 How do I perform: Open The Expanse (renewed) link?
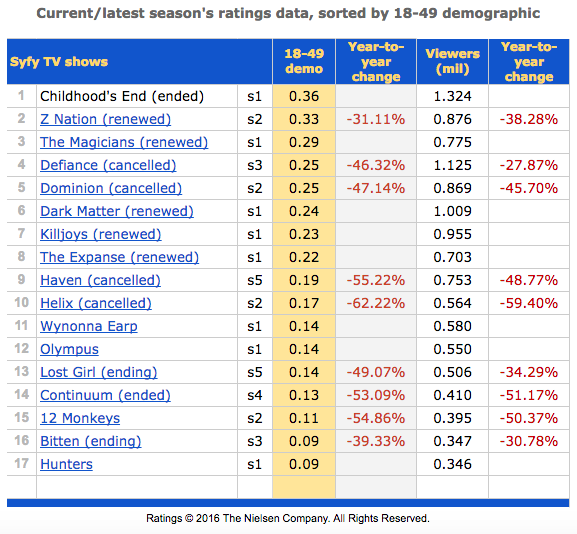point(120,257)
